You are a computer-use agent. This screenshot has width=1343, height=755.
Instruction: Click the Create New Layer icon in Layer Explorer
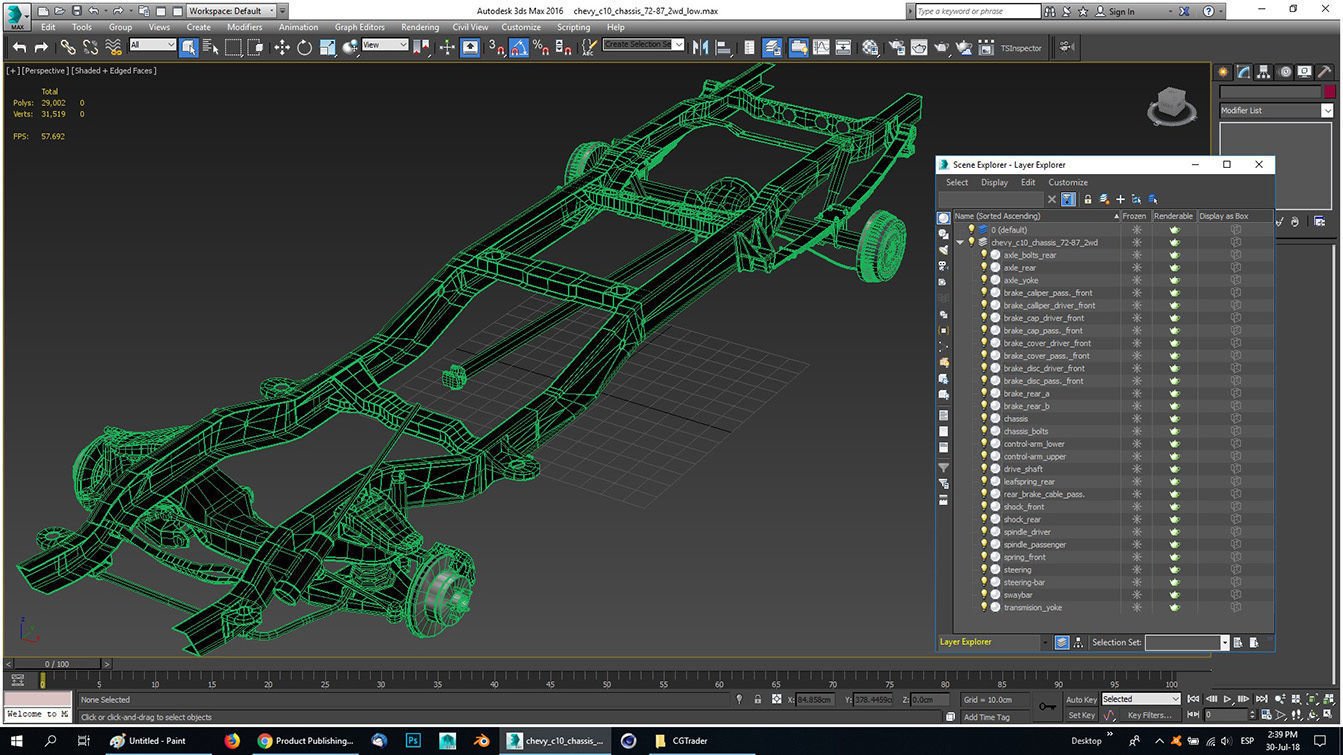click(1120, 199)
